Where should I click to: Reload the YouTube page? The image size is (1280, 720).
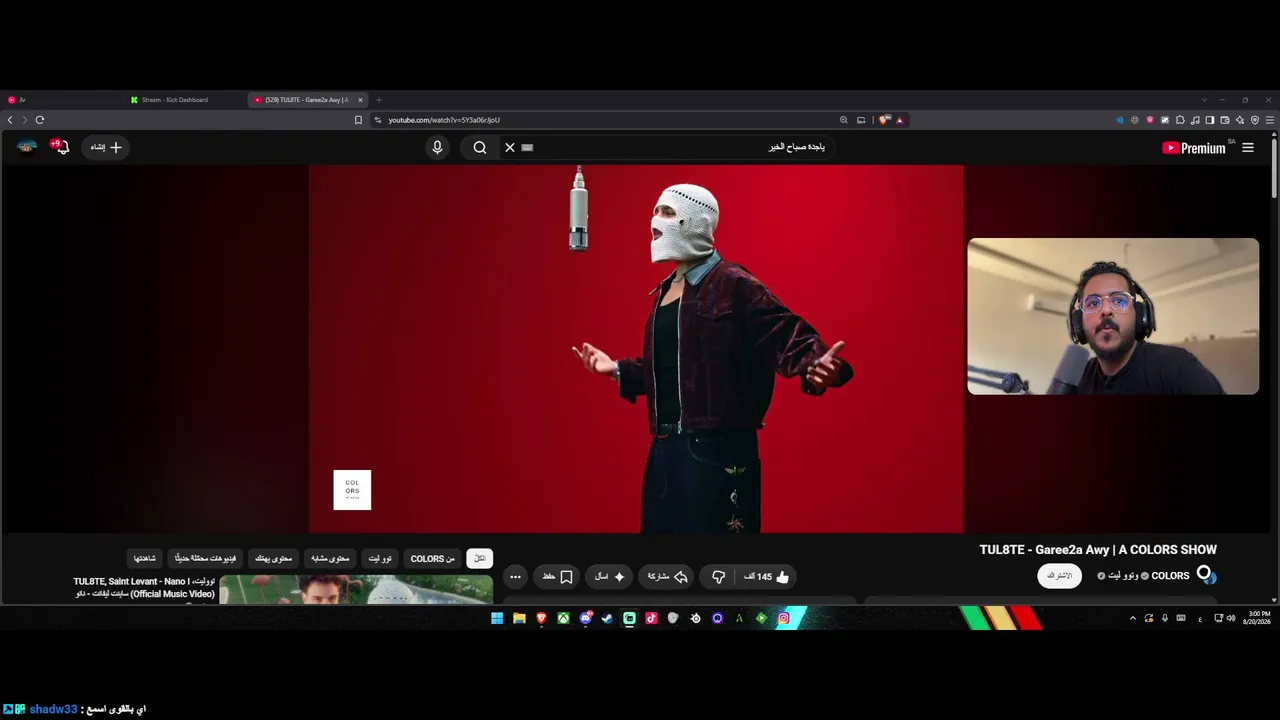pyautogui.click(x=40, y=120)
